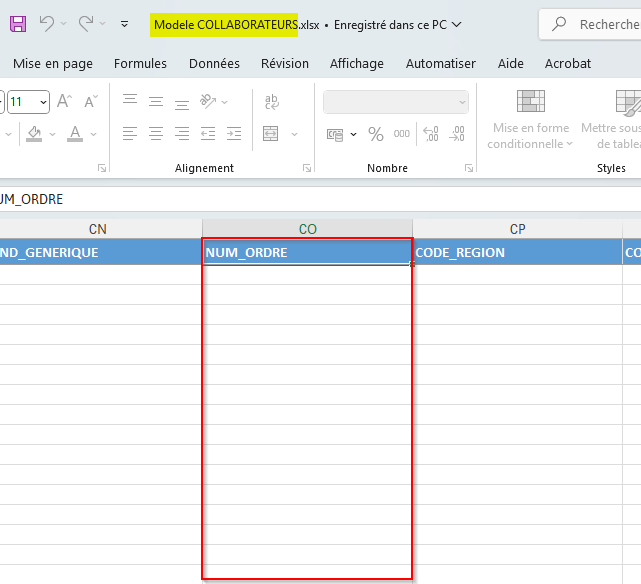The image size is (641, 584).
Task: Open the Formules ribbon tab
Action: pos(140,63)
